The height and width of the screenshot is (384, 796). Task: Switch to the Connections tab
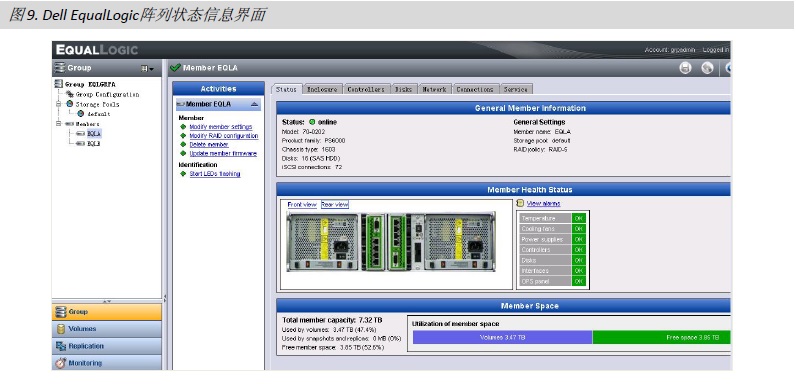(x=475, y=89)
